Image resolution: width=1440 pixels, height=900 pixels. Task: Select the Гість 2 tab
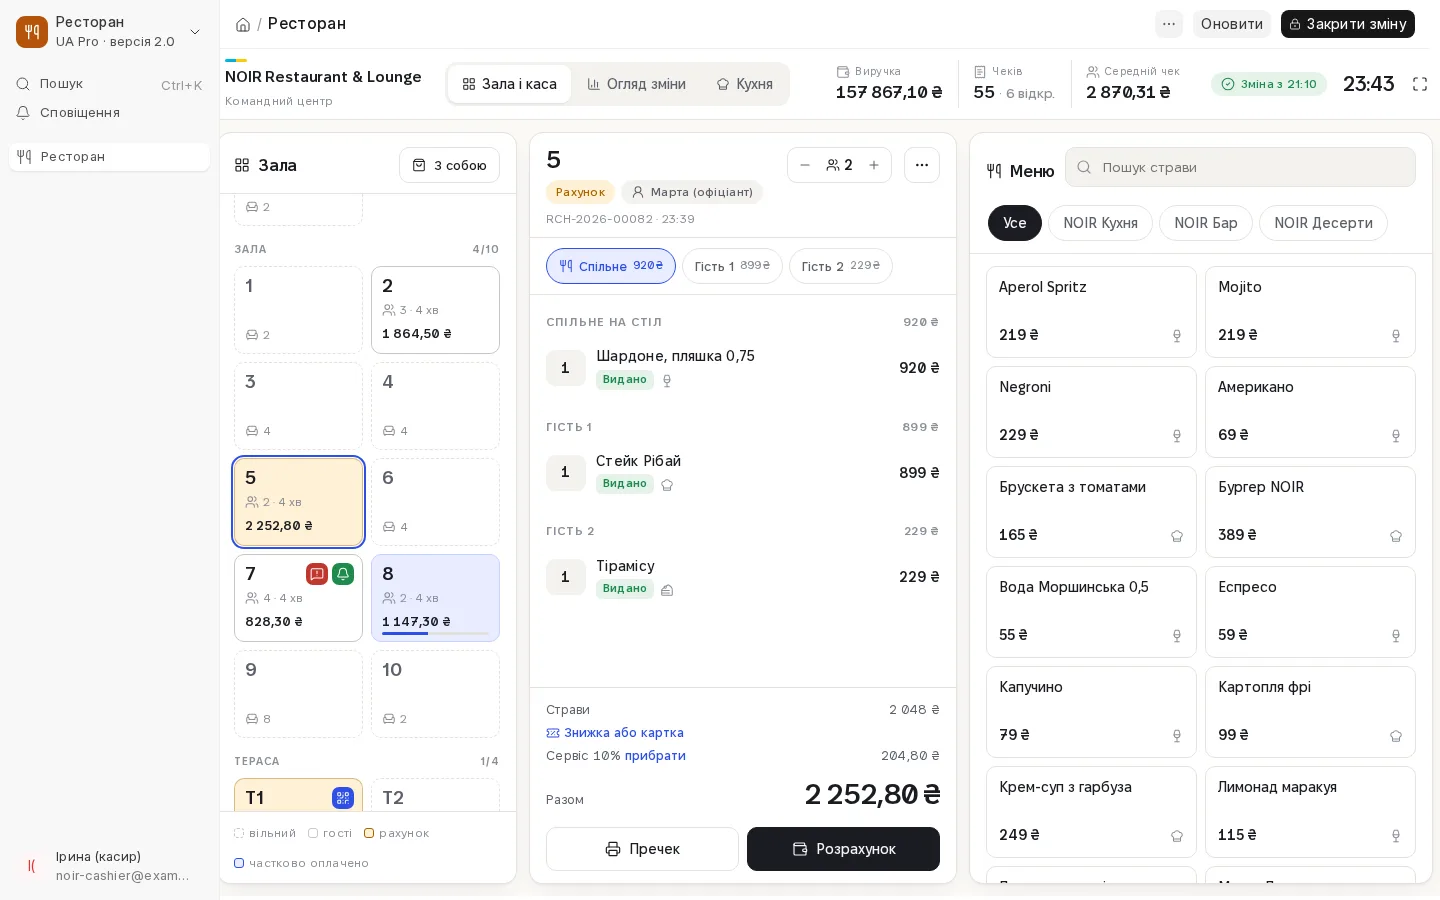coord(841,266)
